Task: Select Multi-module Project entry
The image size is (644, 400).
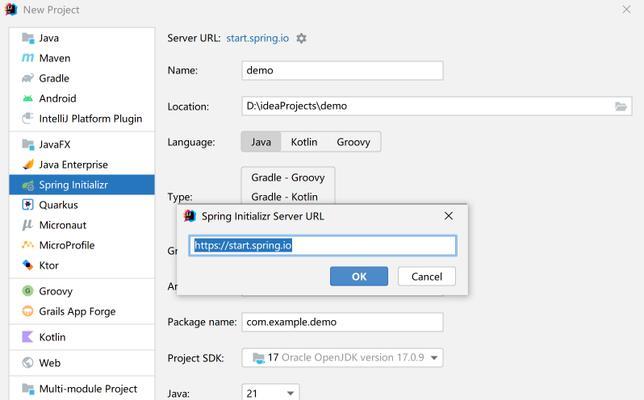Action: (x=82, y=389)
